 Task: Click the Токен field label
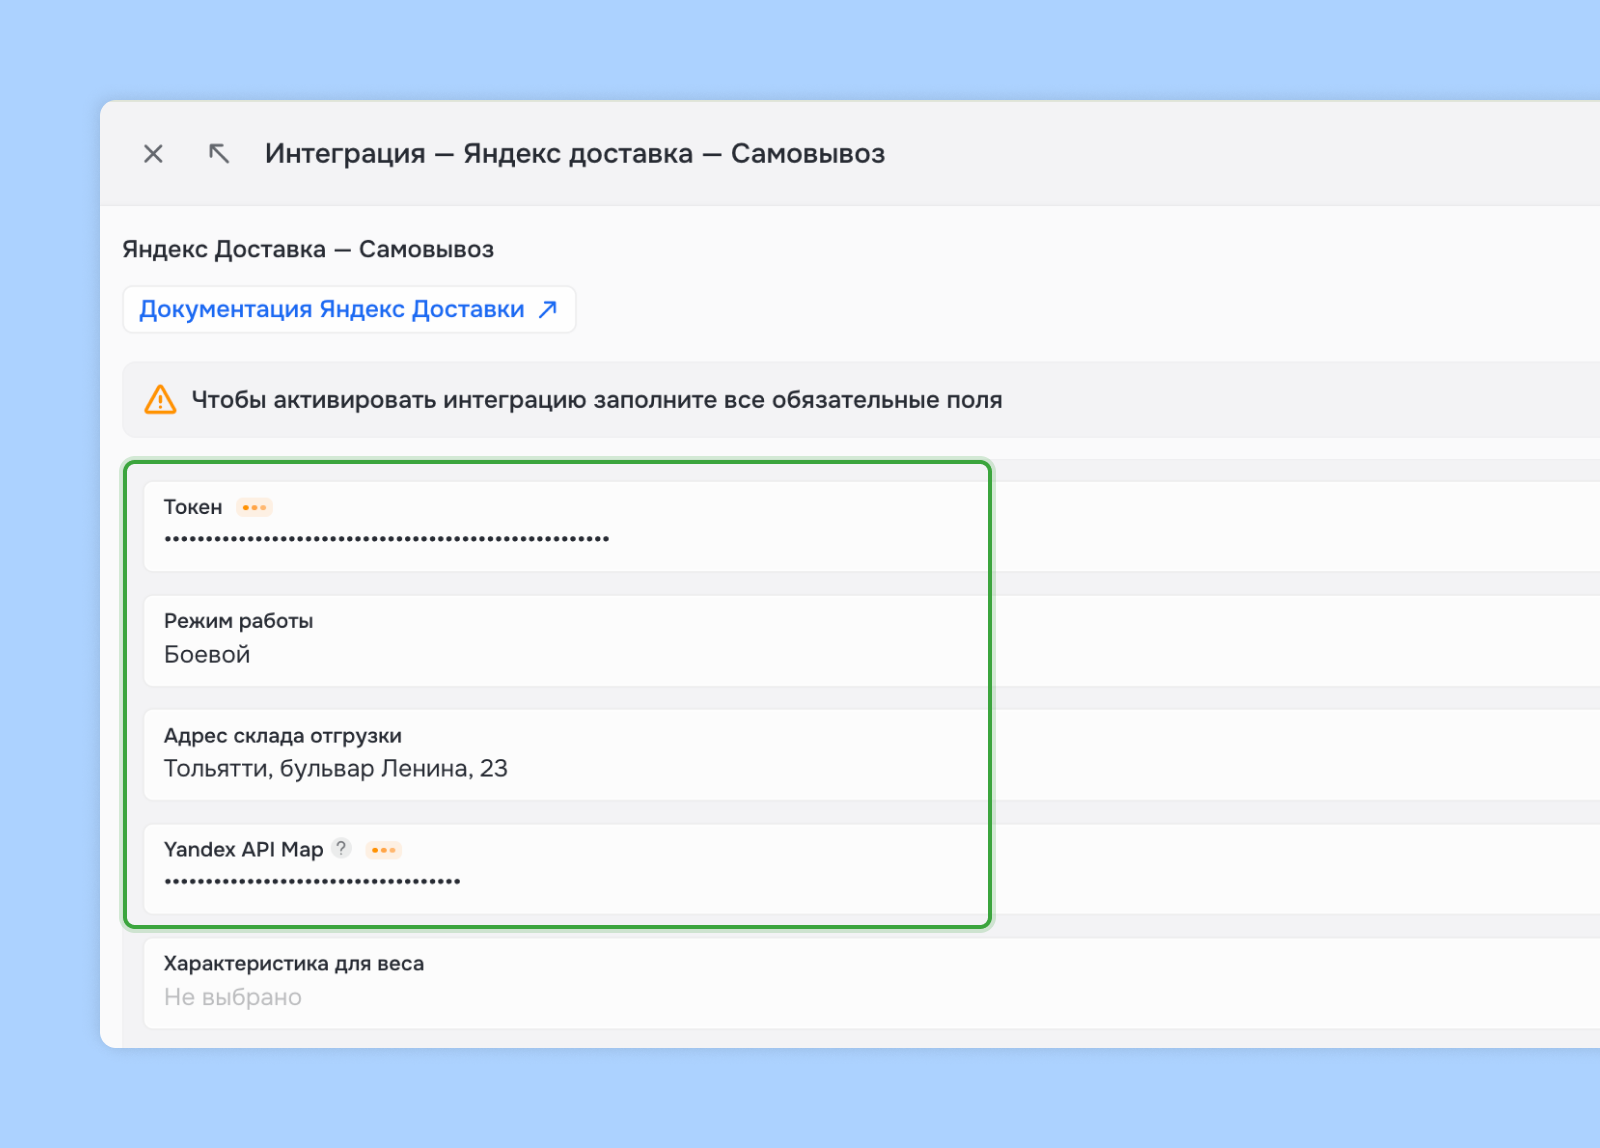193,507
